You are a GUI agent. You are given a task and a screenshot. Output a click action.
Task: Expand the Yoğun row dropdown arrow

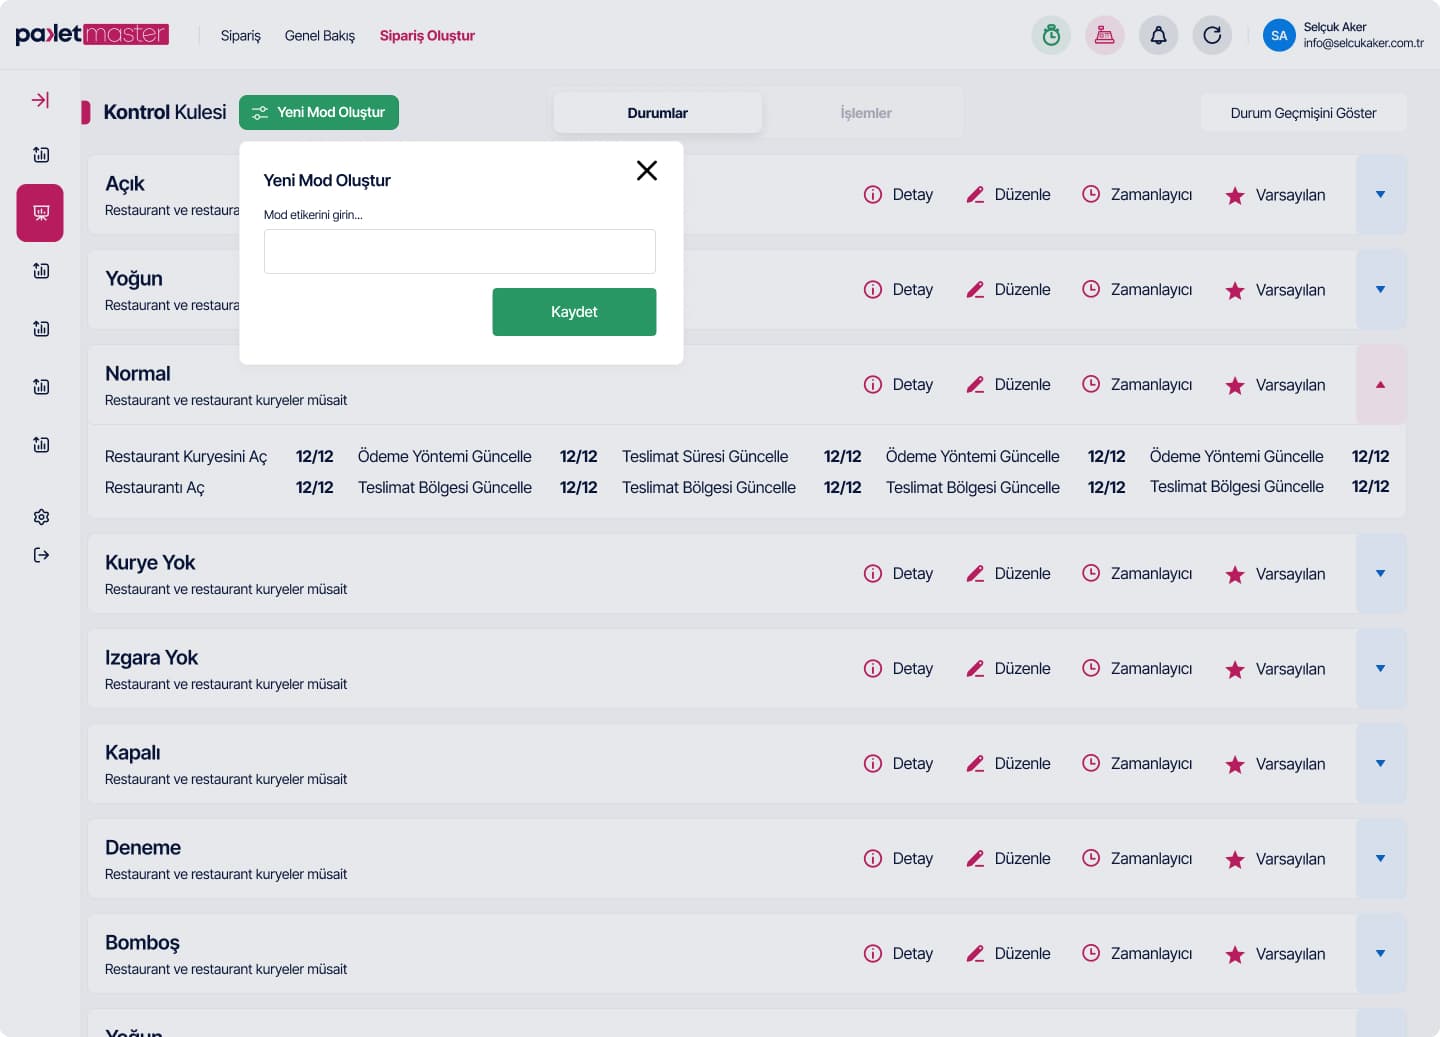[x=1381, y=289]
